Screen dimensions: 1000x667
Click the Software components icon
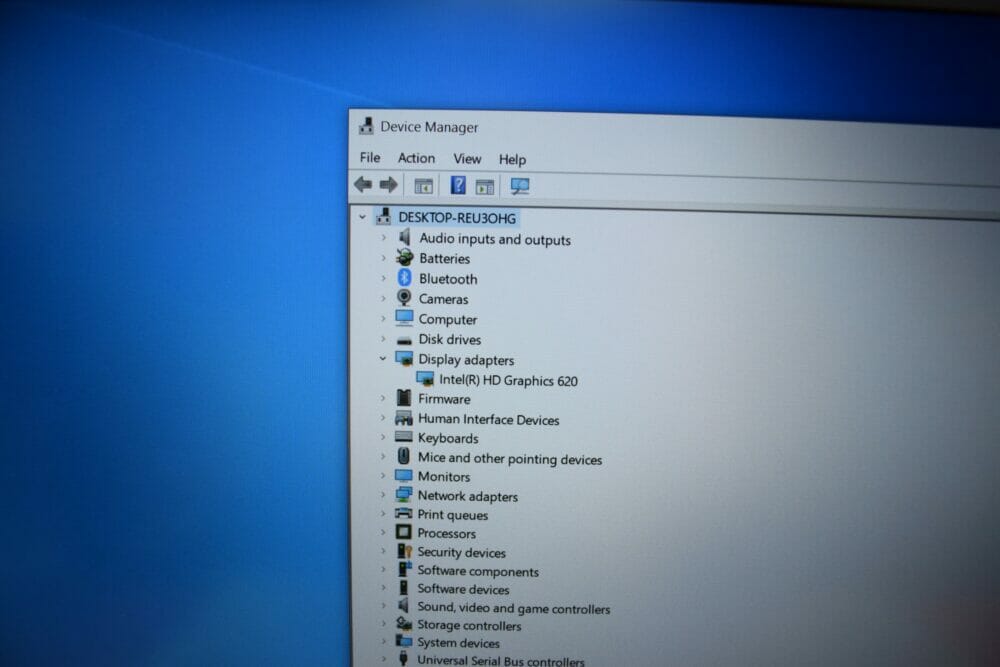(404, 569)
